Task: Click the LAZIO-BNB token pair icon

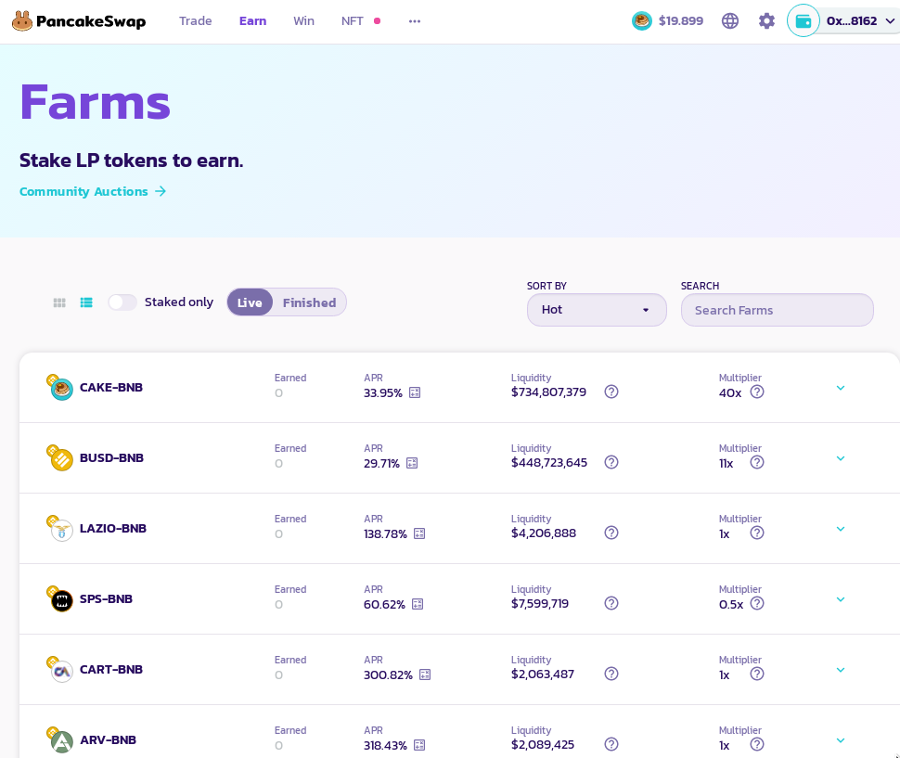Action: pos(60,529)
